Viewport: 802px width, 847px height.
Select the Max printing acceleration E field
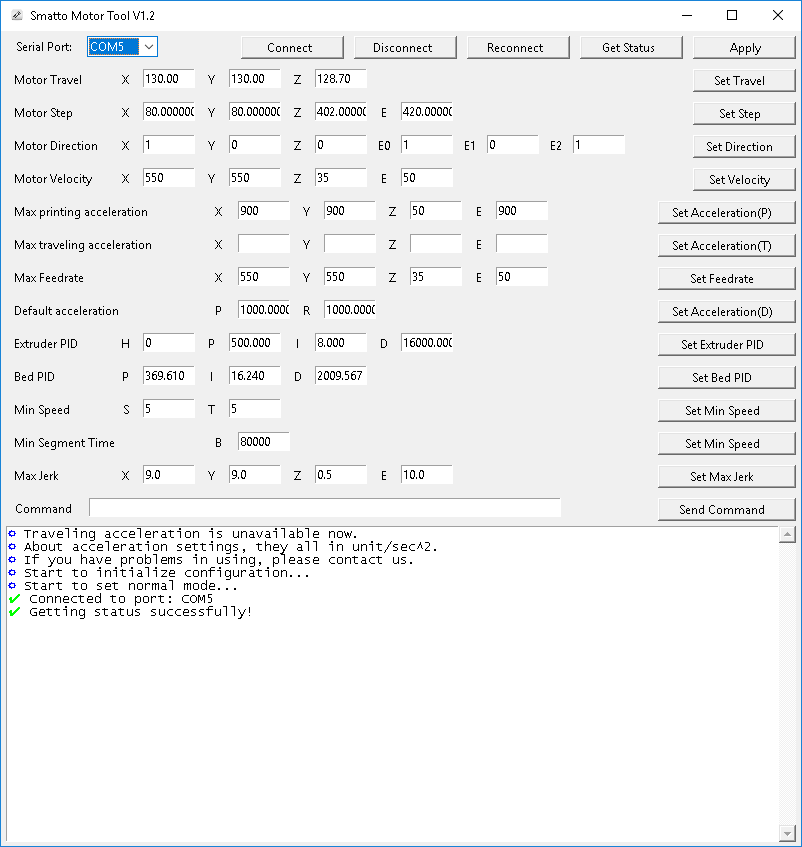522,211
